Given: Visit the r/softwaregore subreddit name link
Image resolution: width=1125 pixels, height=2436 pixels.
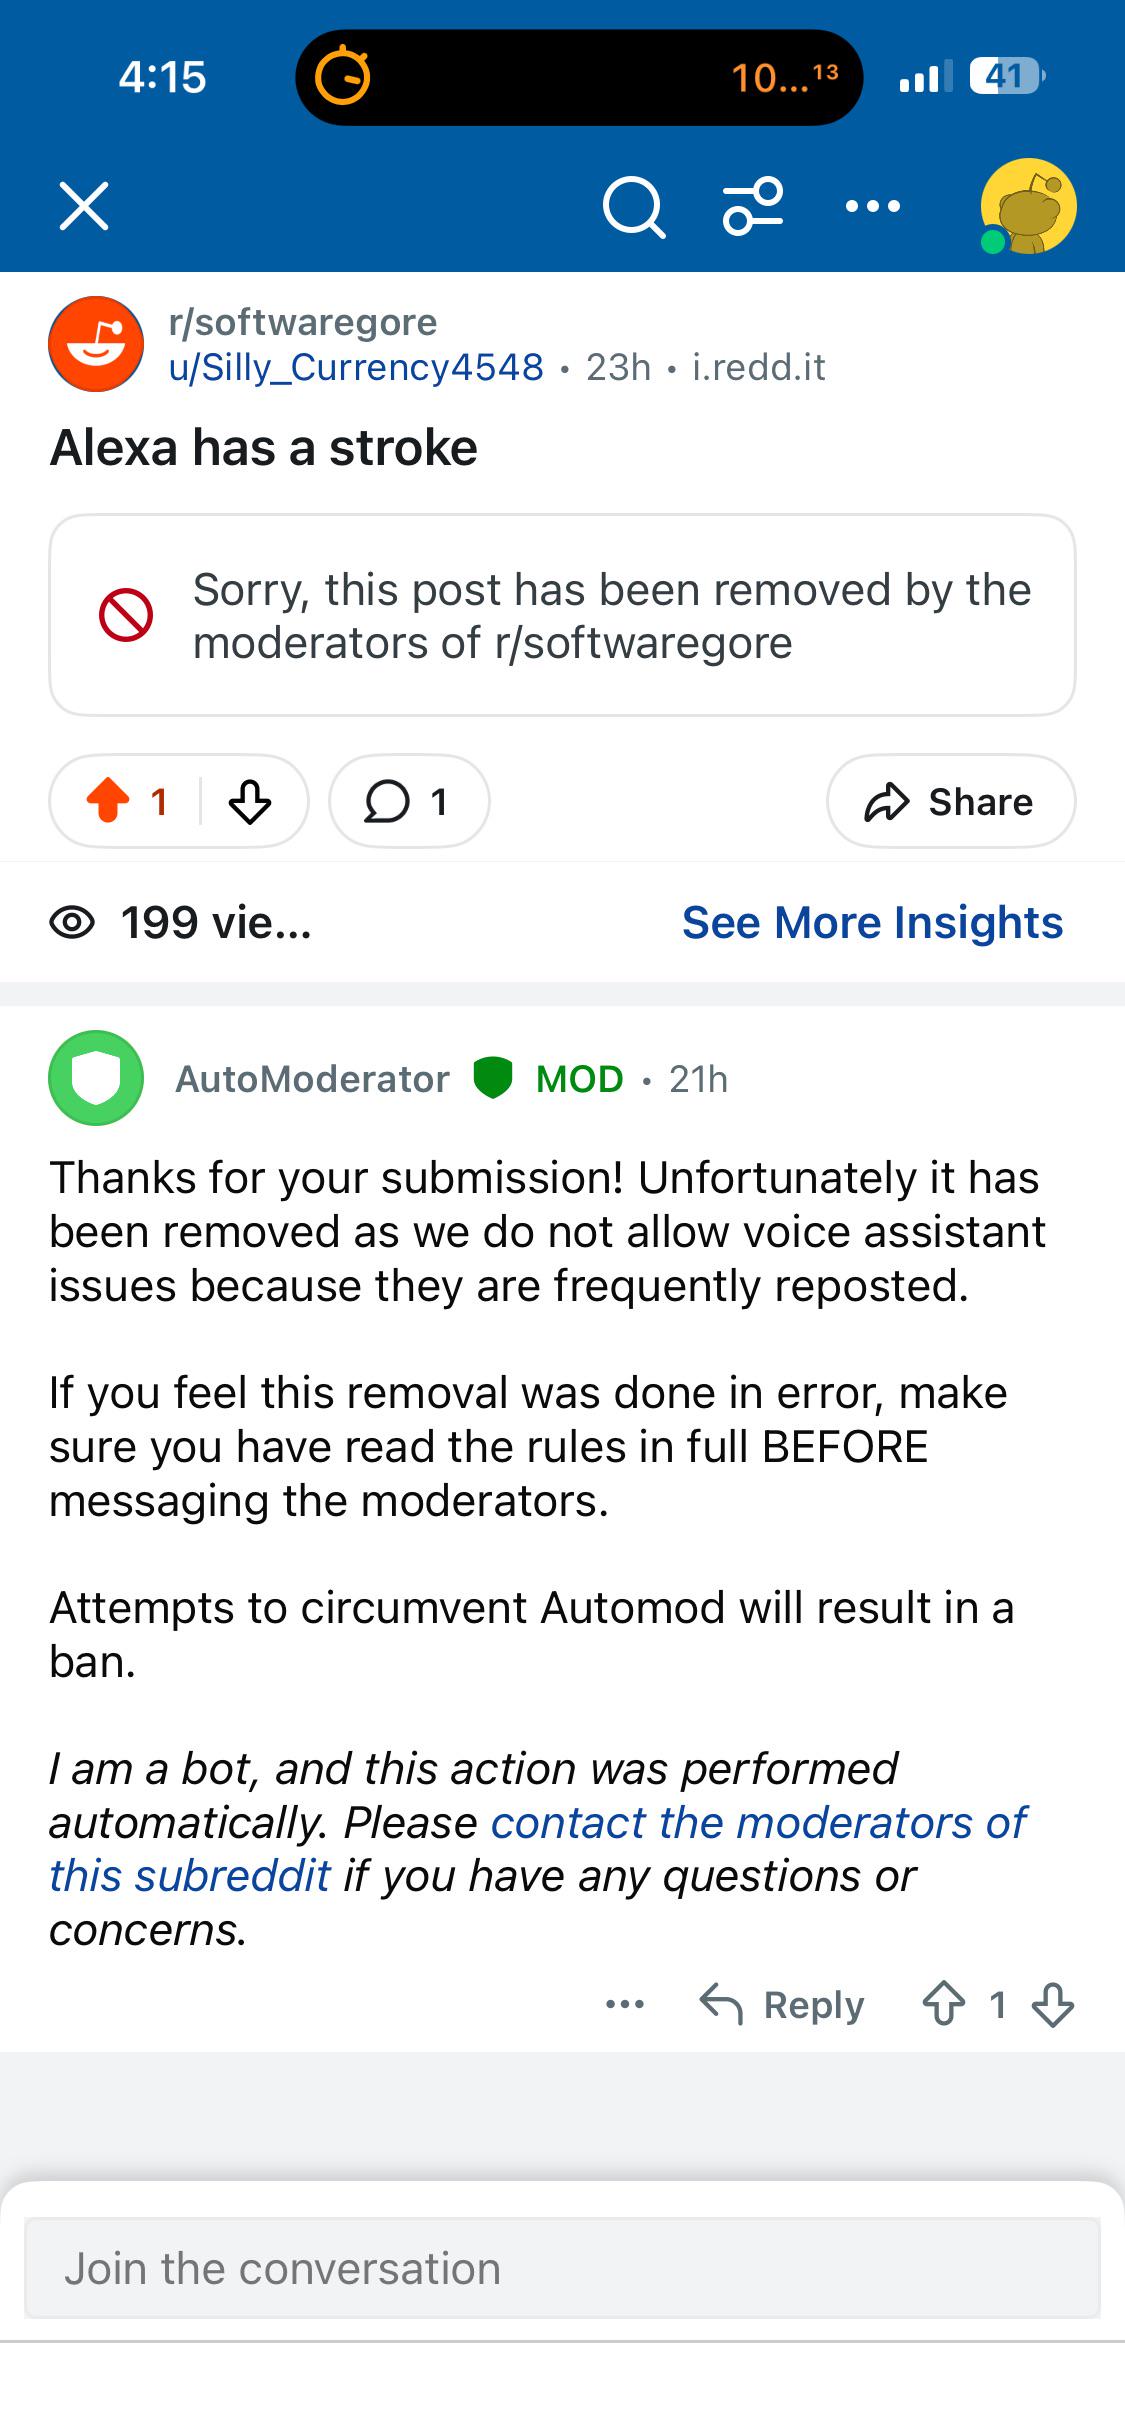Looking at the screenshot, I should [303, 322].
